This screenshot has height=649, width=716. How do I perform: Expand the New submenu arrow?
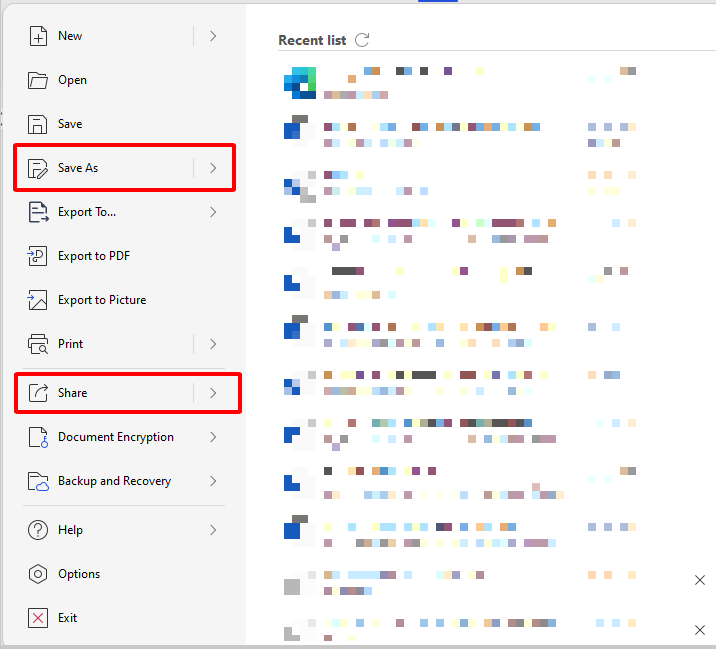(213, 36)
